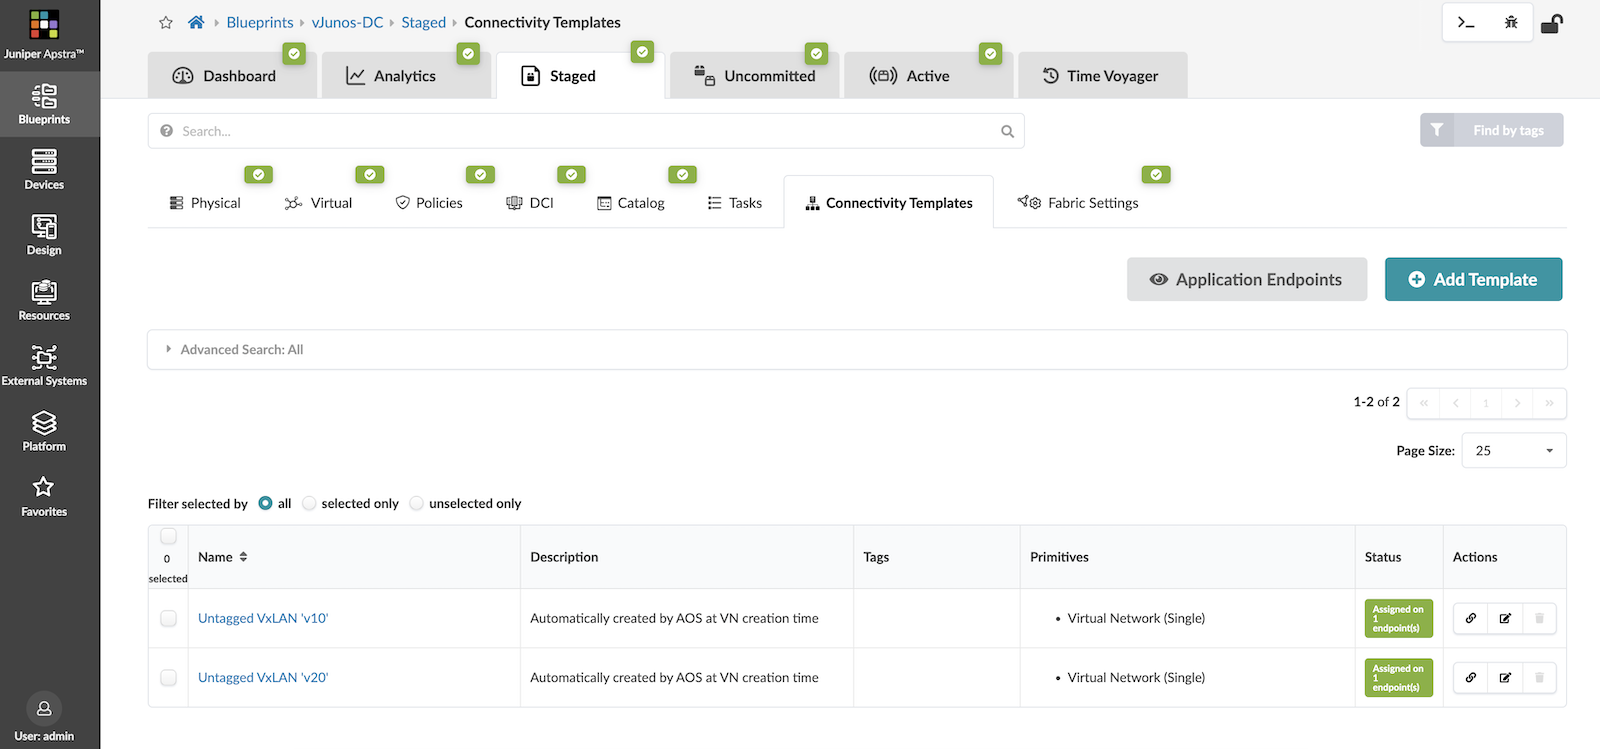This screenshot has height=749, width=1600.
Task: Assign endpoints link icon for Untagged VxLAN 'v10'
Action: click(x=1471, y=618)
